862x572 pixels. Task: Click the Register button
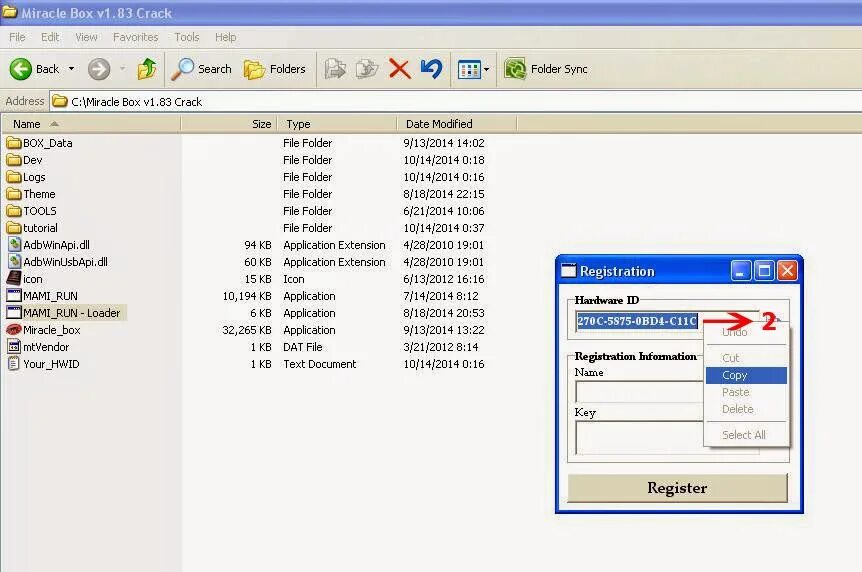coord(677,488)
